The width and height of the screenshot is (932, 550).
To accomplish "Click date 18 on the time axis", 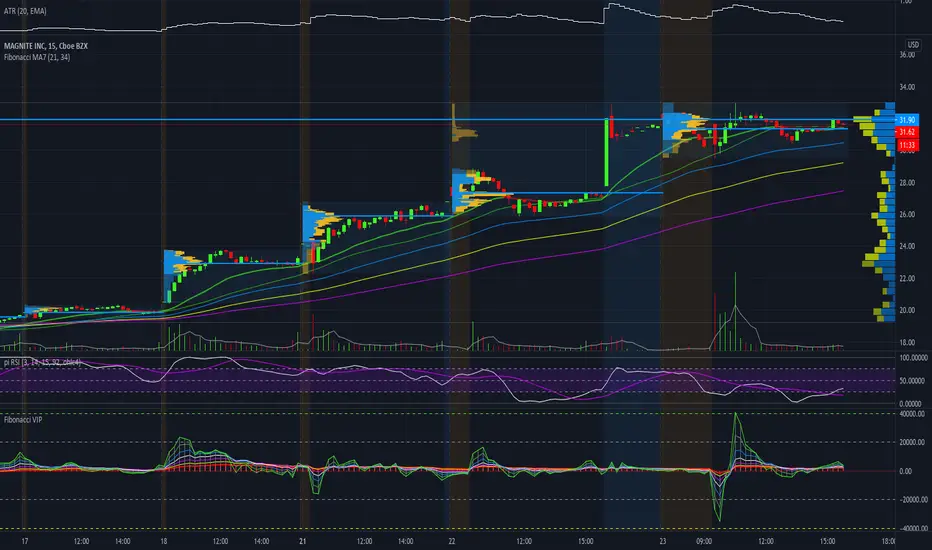I will [x=163, y=542].
